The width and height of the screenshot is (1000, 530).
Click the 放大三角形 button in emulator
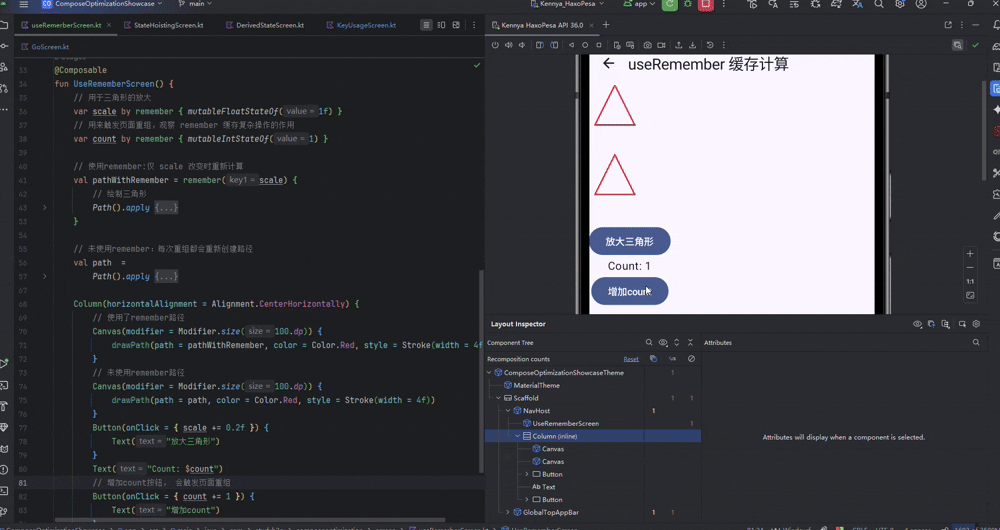(x=629, y=242)
